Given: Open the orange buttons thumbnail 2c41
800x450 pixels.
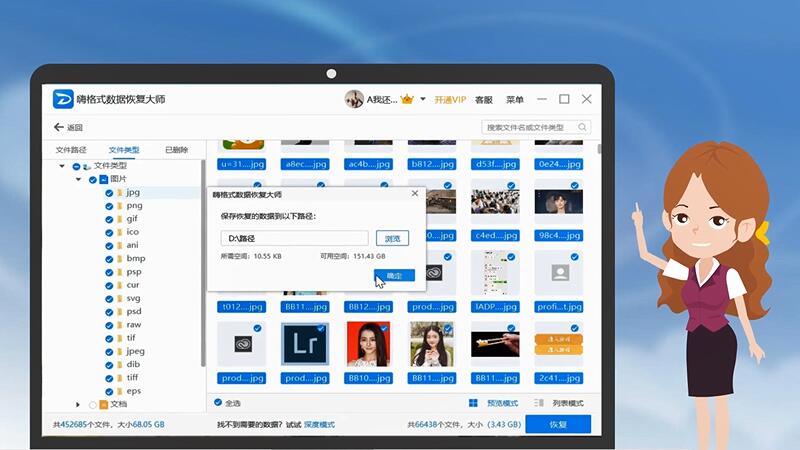Looking at the screenshot, I should pyautogui.click(x=559, y=344).
